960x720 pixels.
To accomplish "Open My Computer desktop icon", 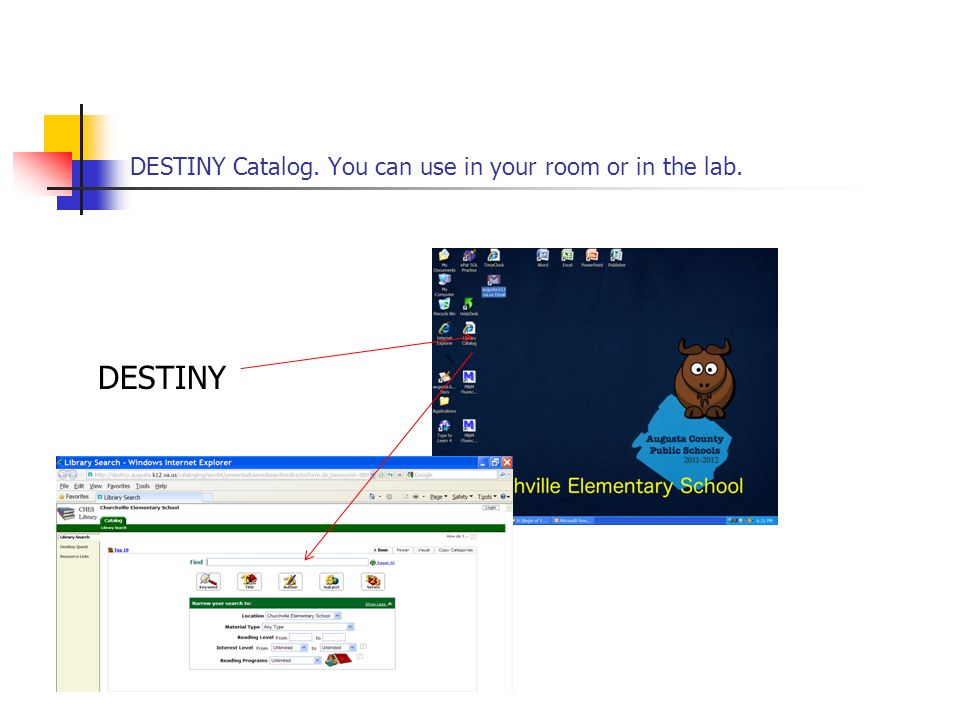I will [x=444, y=285].
